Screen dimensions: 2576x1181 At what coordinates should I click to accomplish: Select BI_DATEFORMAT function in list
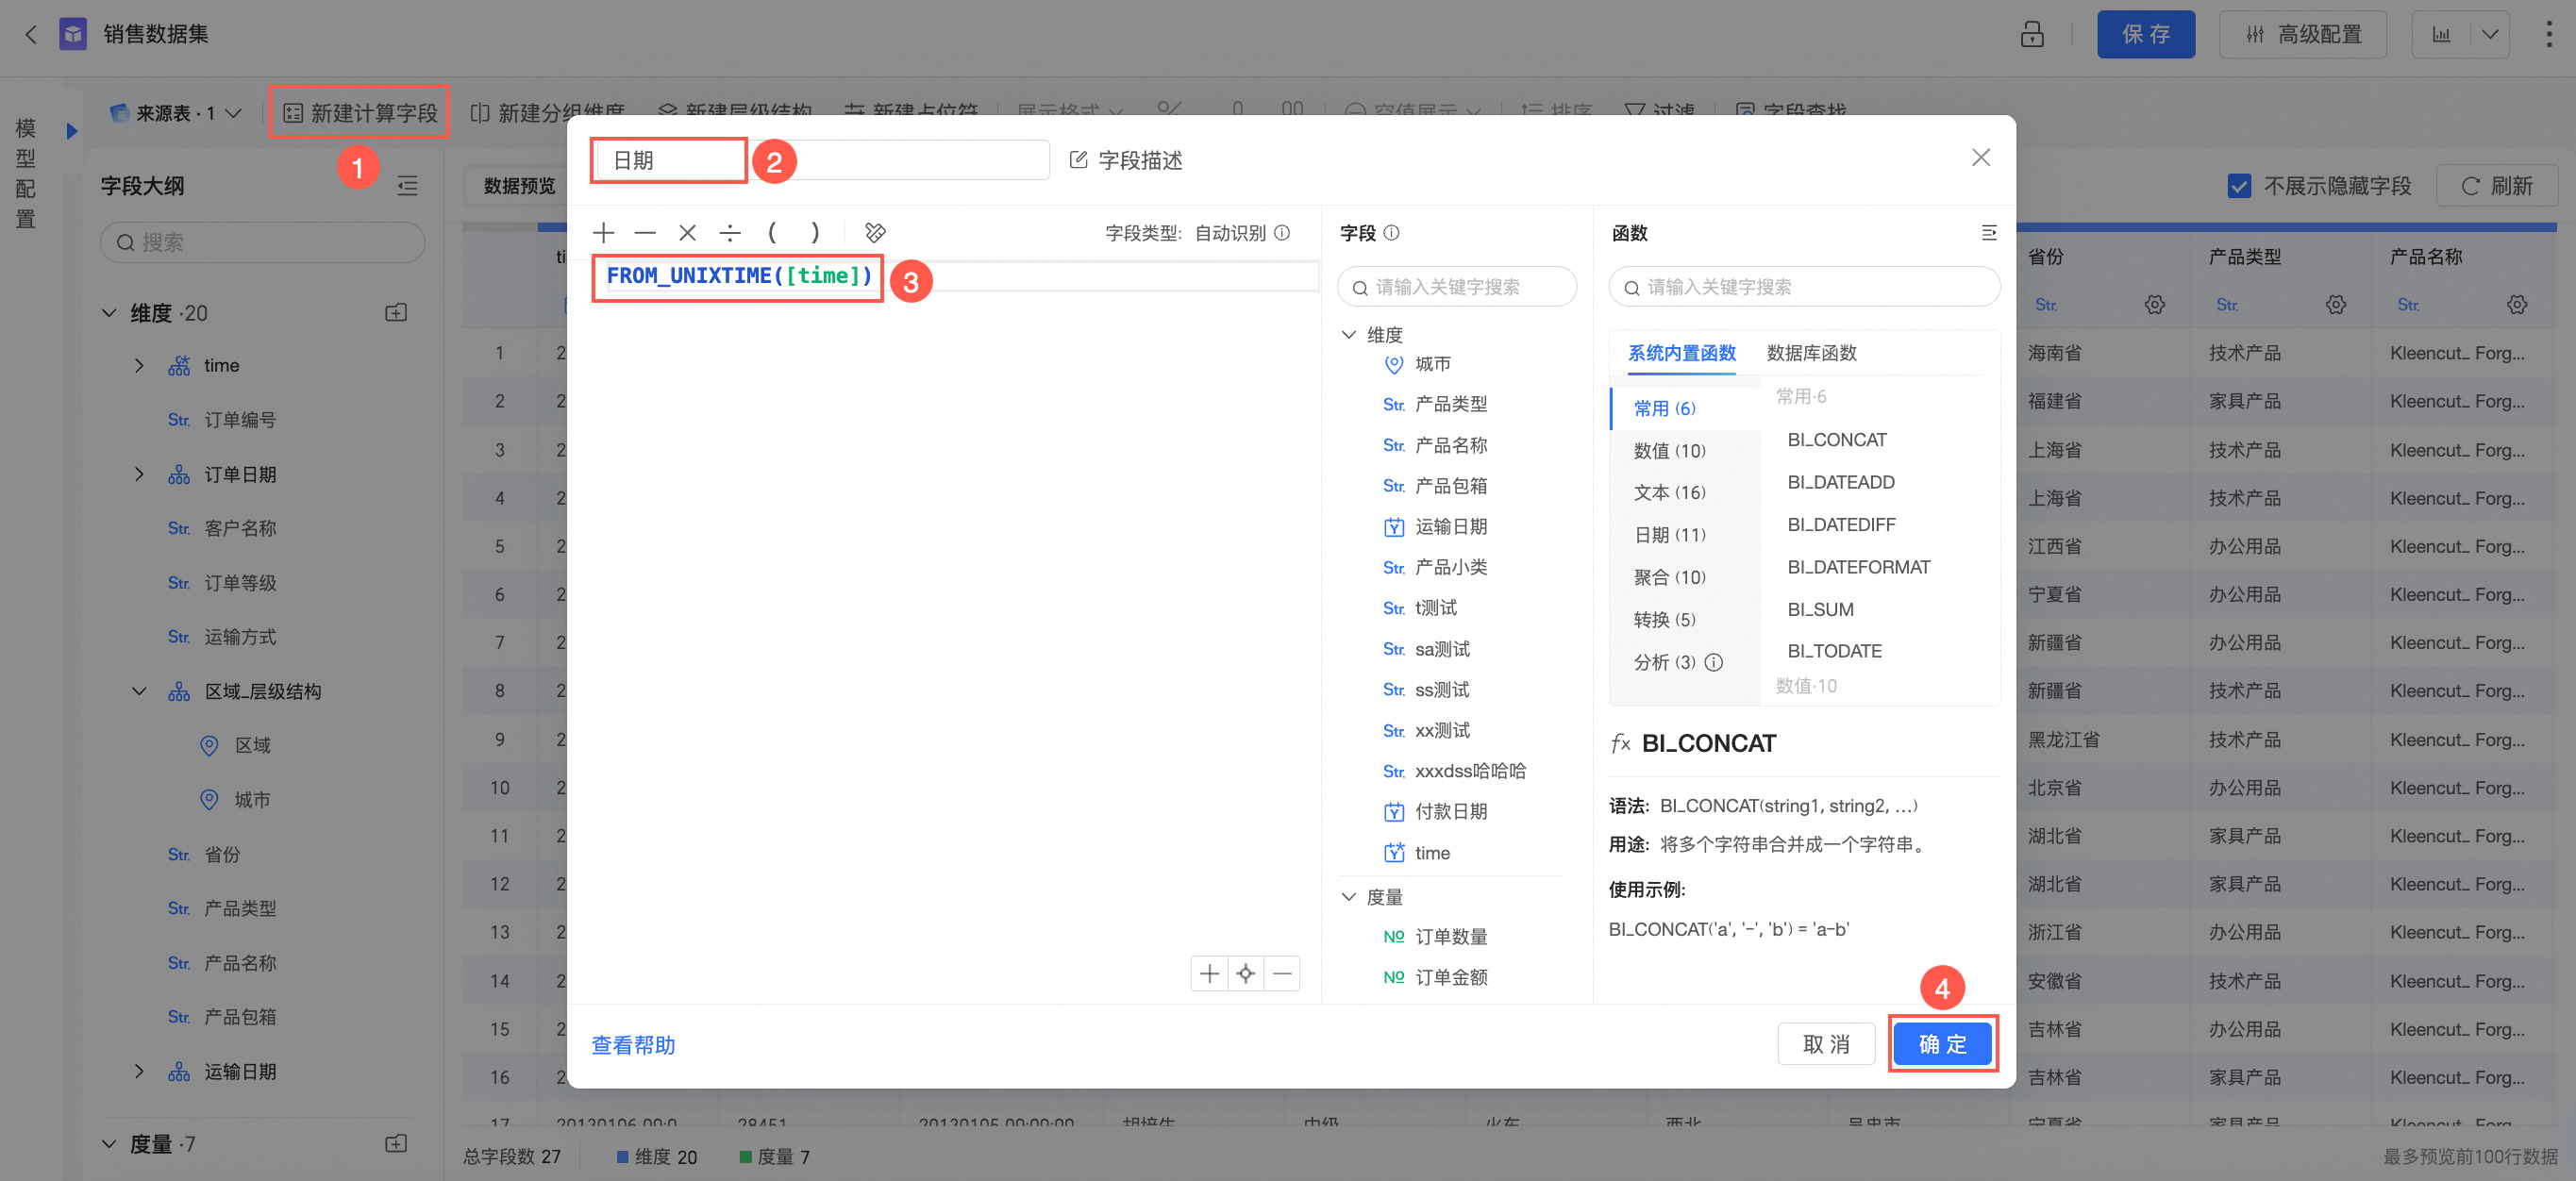coord(1858,567)
